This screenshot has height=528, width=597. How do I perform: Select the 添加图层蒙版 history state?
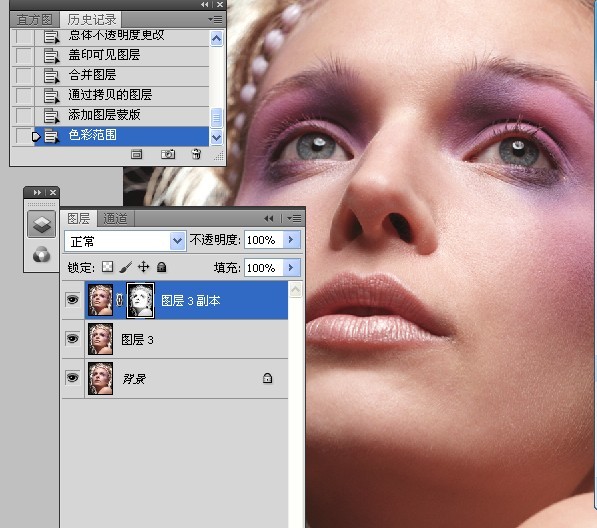pos(121,115)
